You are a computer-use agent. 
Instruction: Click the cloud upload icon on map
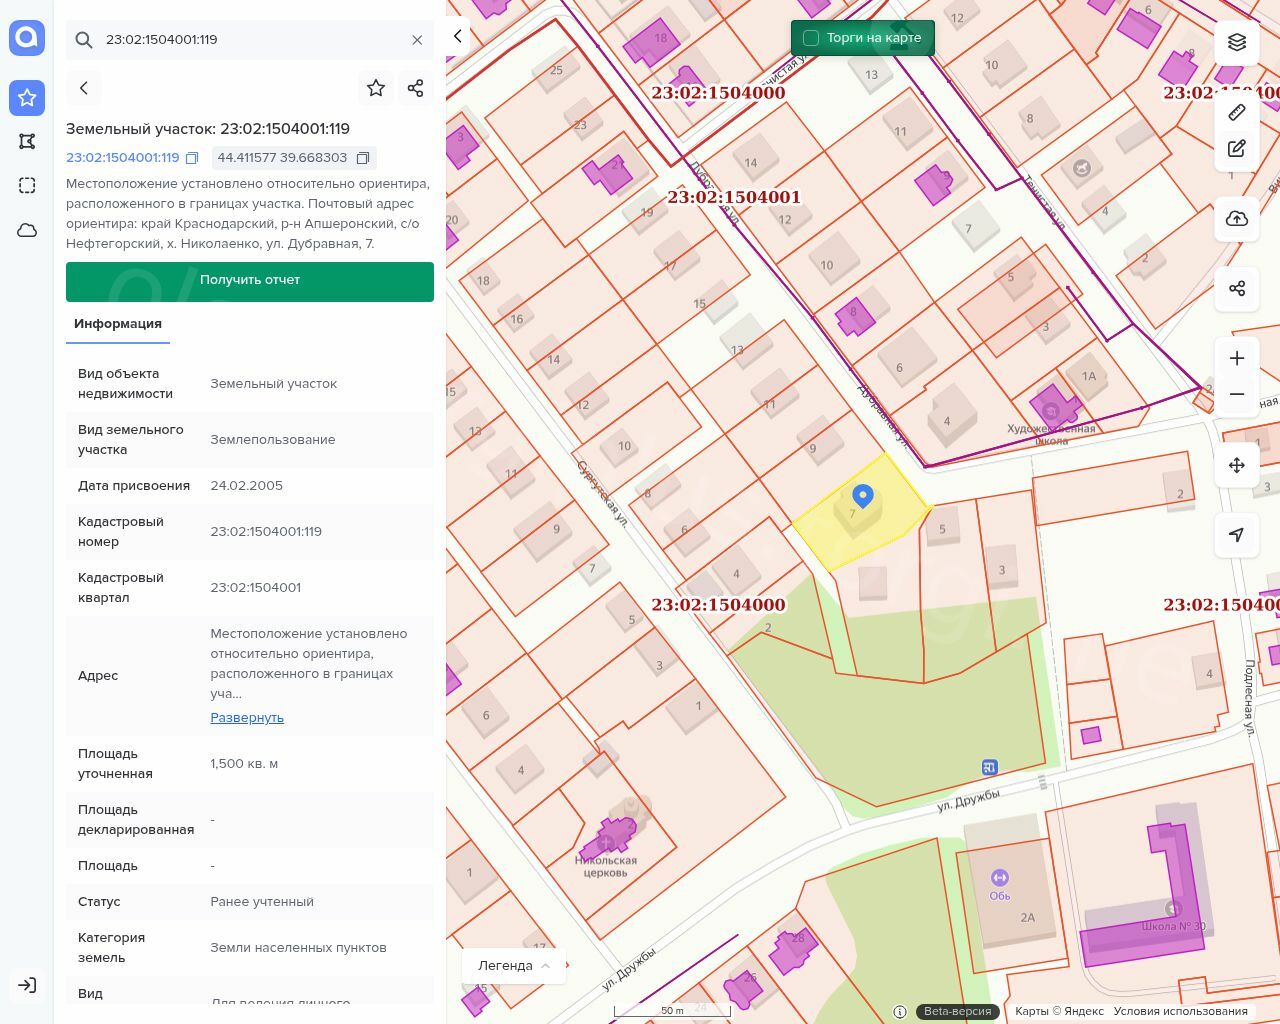pyautogui.click(x=1237, y=219)
